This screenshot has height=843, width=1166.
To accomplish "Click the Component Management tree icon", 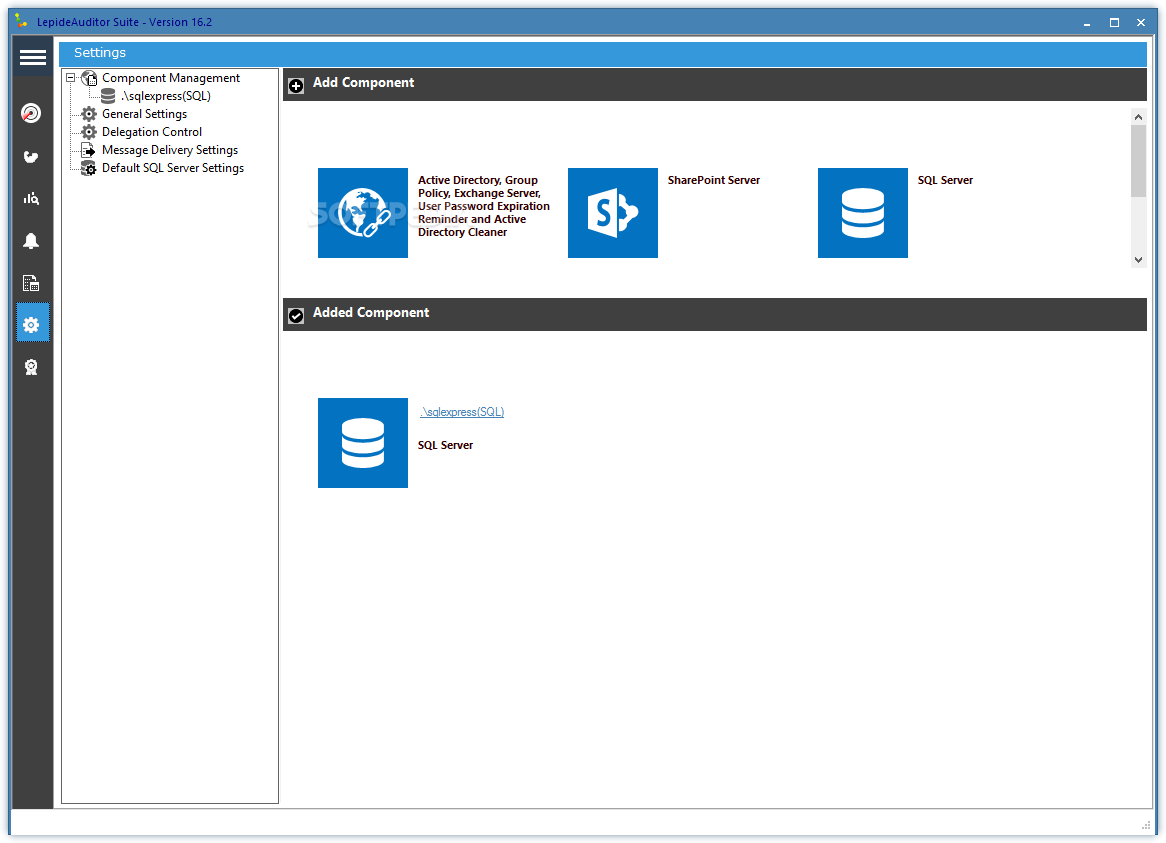I will (89, 78).
